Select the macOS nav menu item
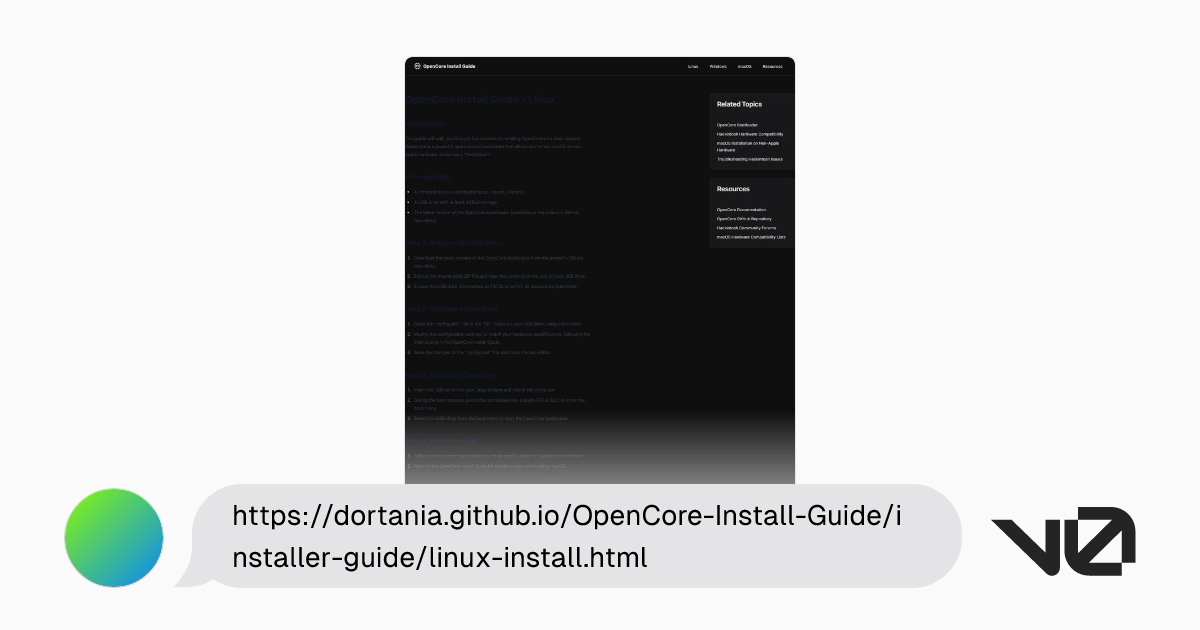This screenshot has height=630, width=1200. pos(744,66)
